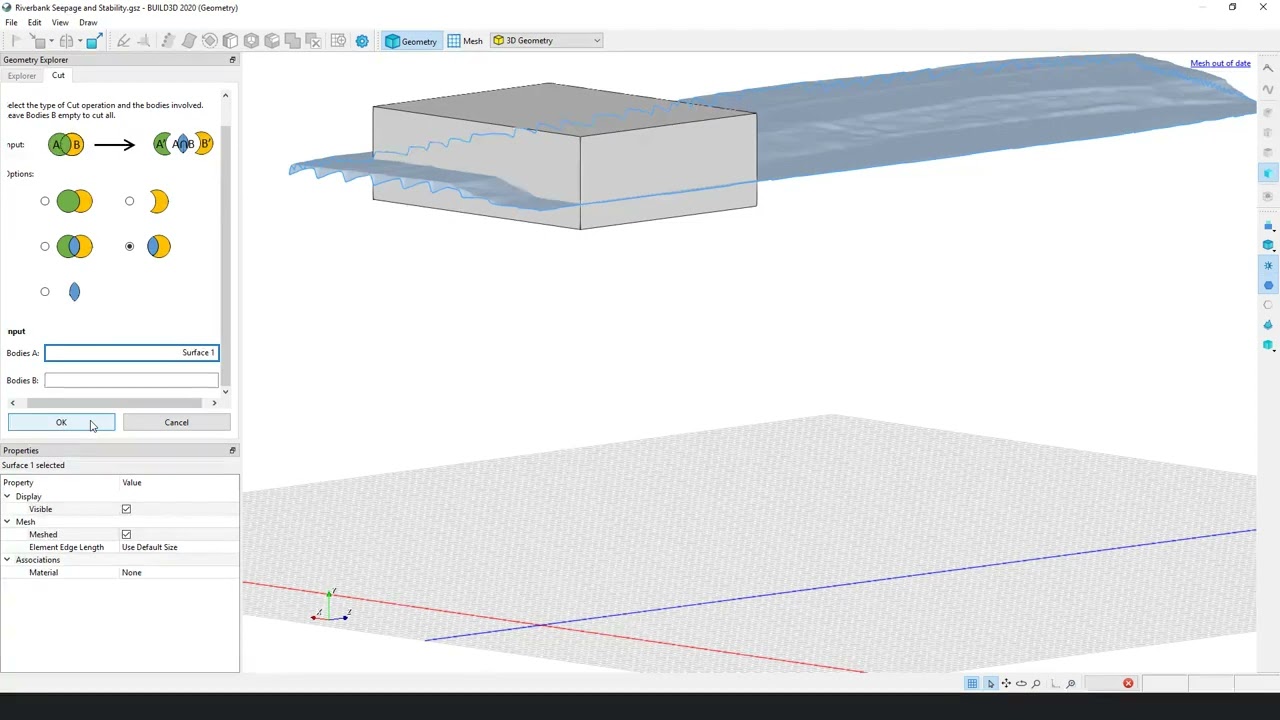Select the pointer select tool in the status bar

[x=990, y=684]
